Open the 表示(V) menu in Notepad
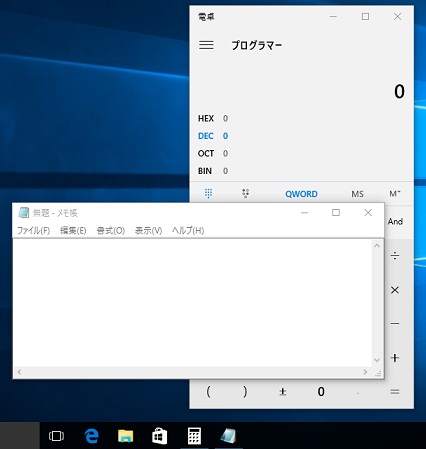Viewport: 426px width, 449px height. 148,230
